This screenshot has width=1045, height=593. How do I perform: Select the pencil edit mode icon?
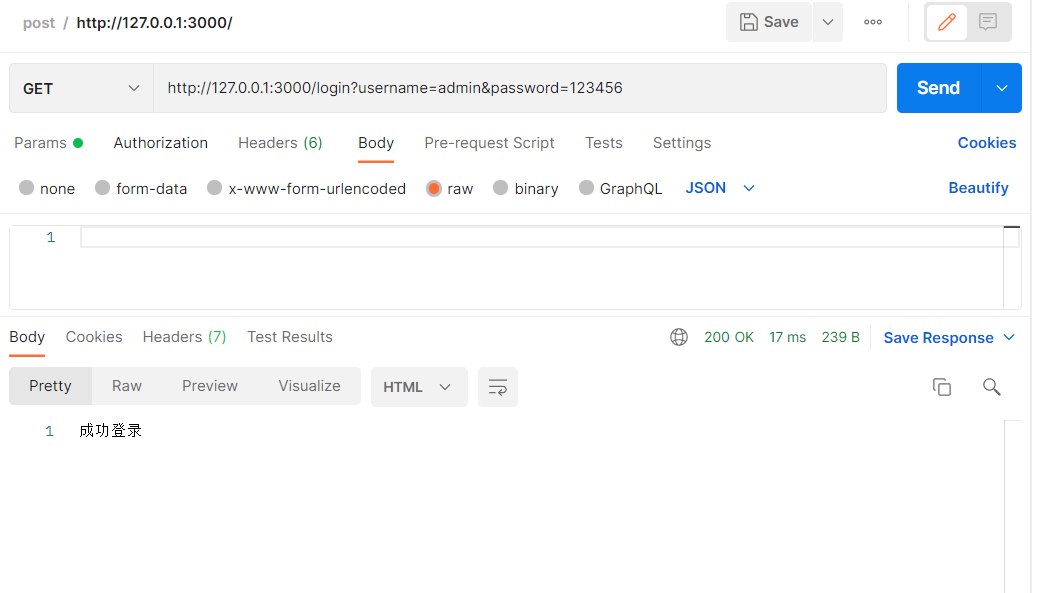point(946,22)
